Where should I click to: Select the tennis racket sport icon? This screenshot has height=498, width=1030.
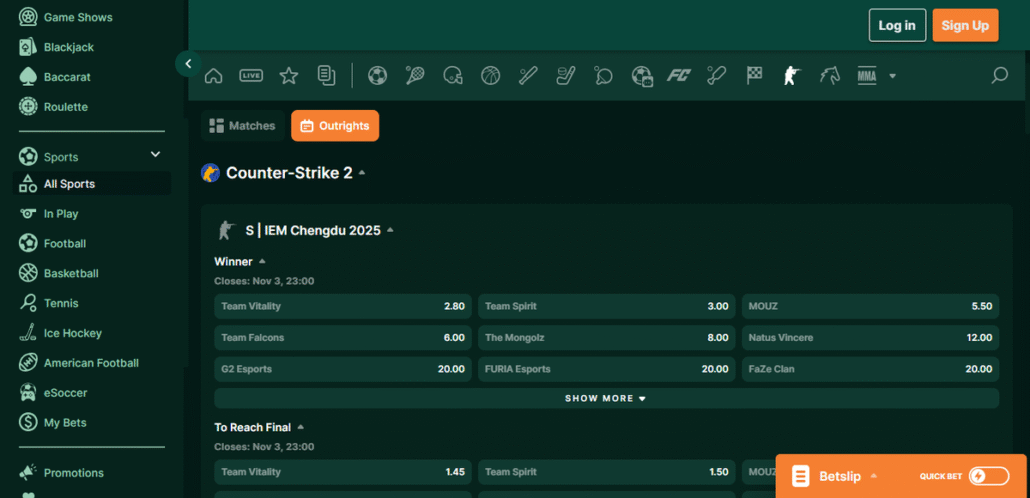click(415, 75)
